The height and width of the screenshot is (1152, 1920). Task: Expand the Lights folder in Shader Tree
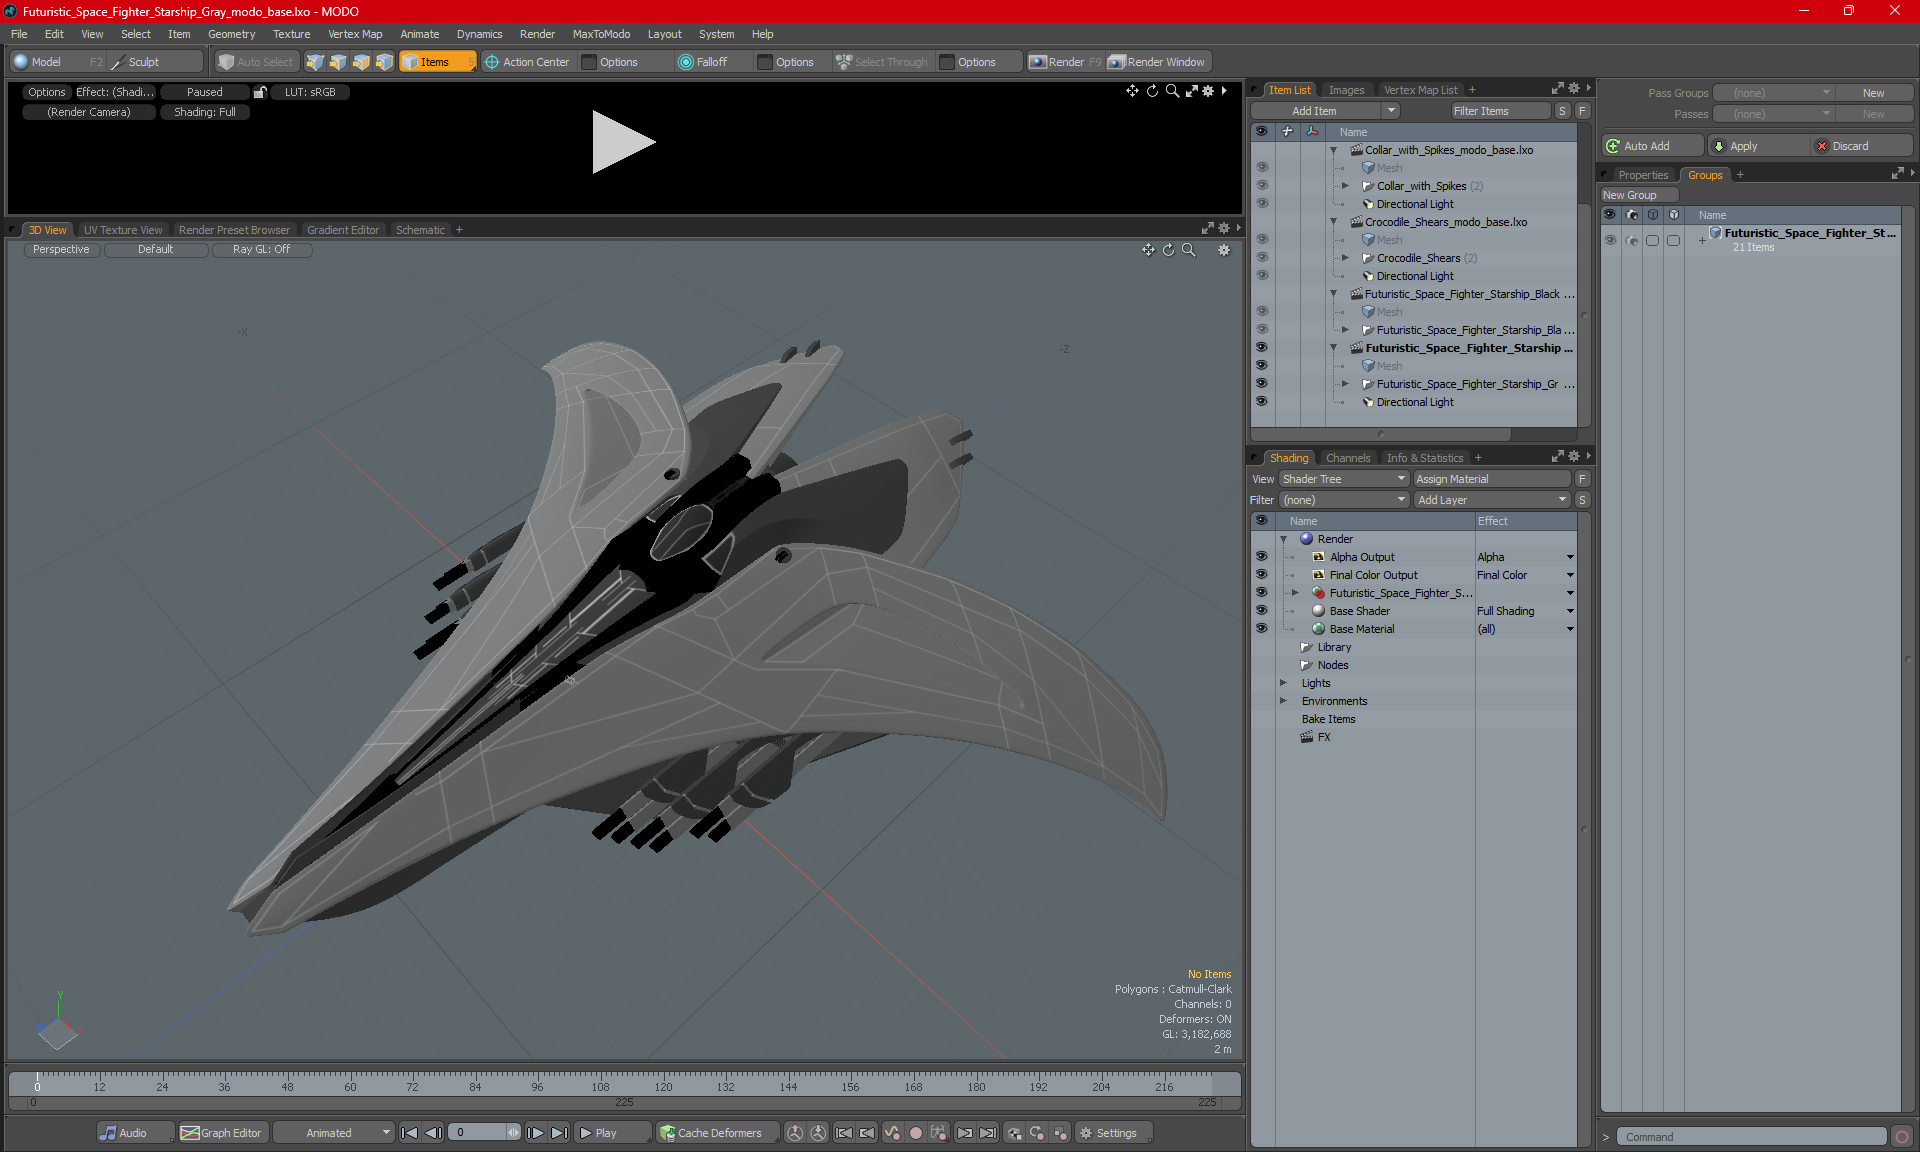[1283, 683]
